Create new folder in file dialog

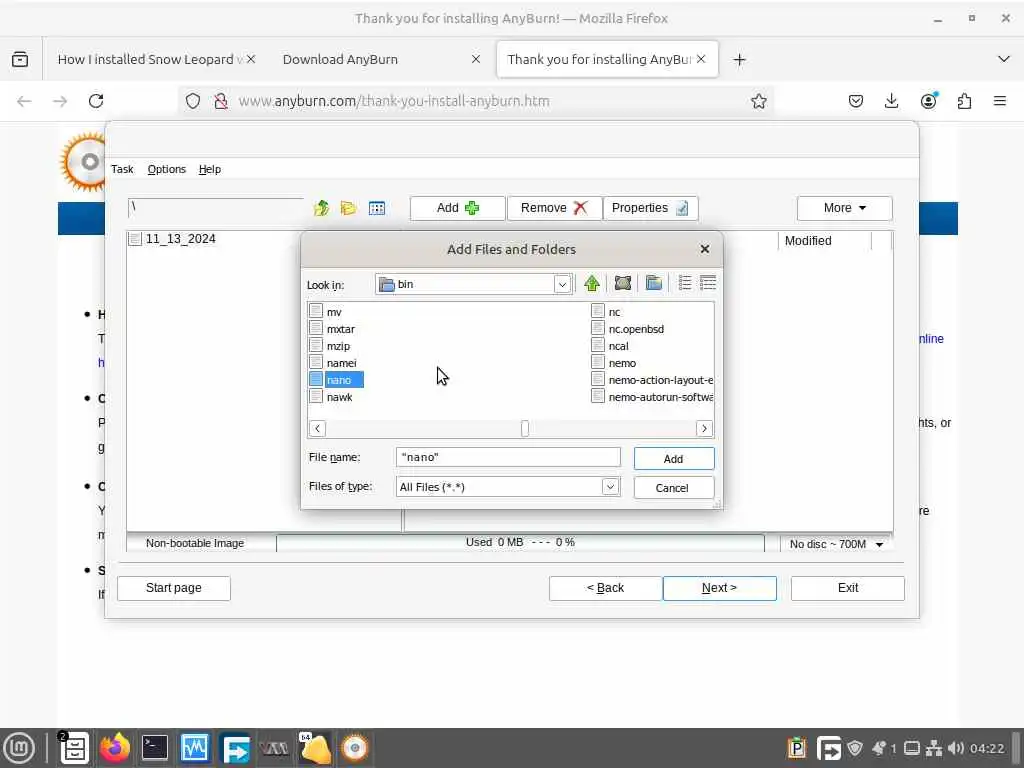click(653, 283)
